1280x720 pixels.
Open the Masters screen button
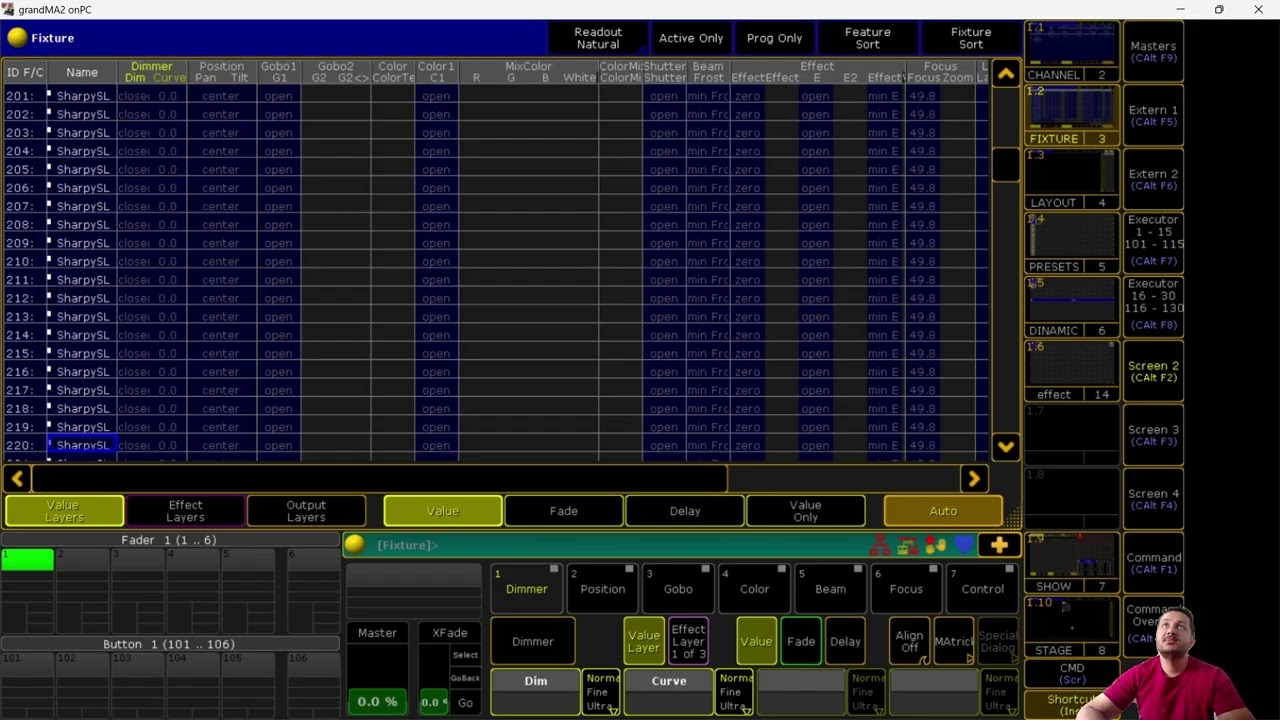[1153, 52]
